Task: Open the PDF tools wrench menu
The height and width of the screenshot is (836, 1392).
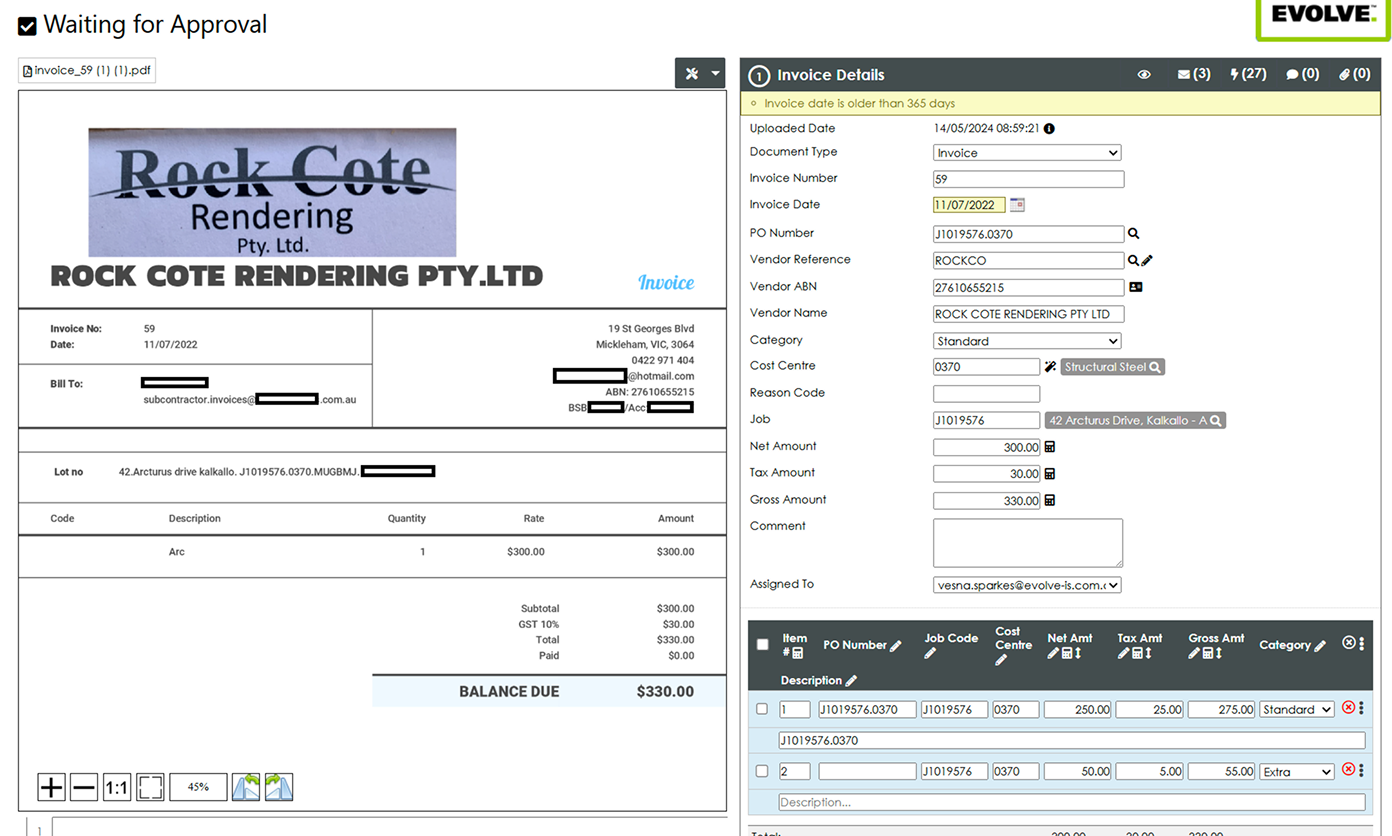Action: [700, 73]
